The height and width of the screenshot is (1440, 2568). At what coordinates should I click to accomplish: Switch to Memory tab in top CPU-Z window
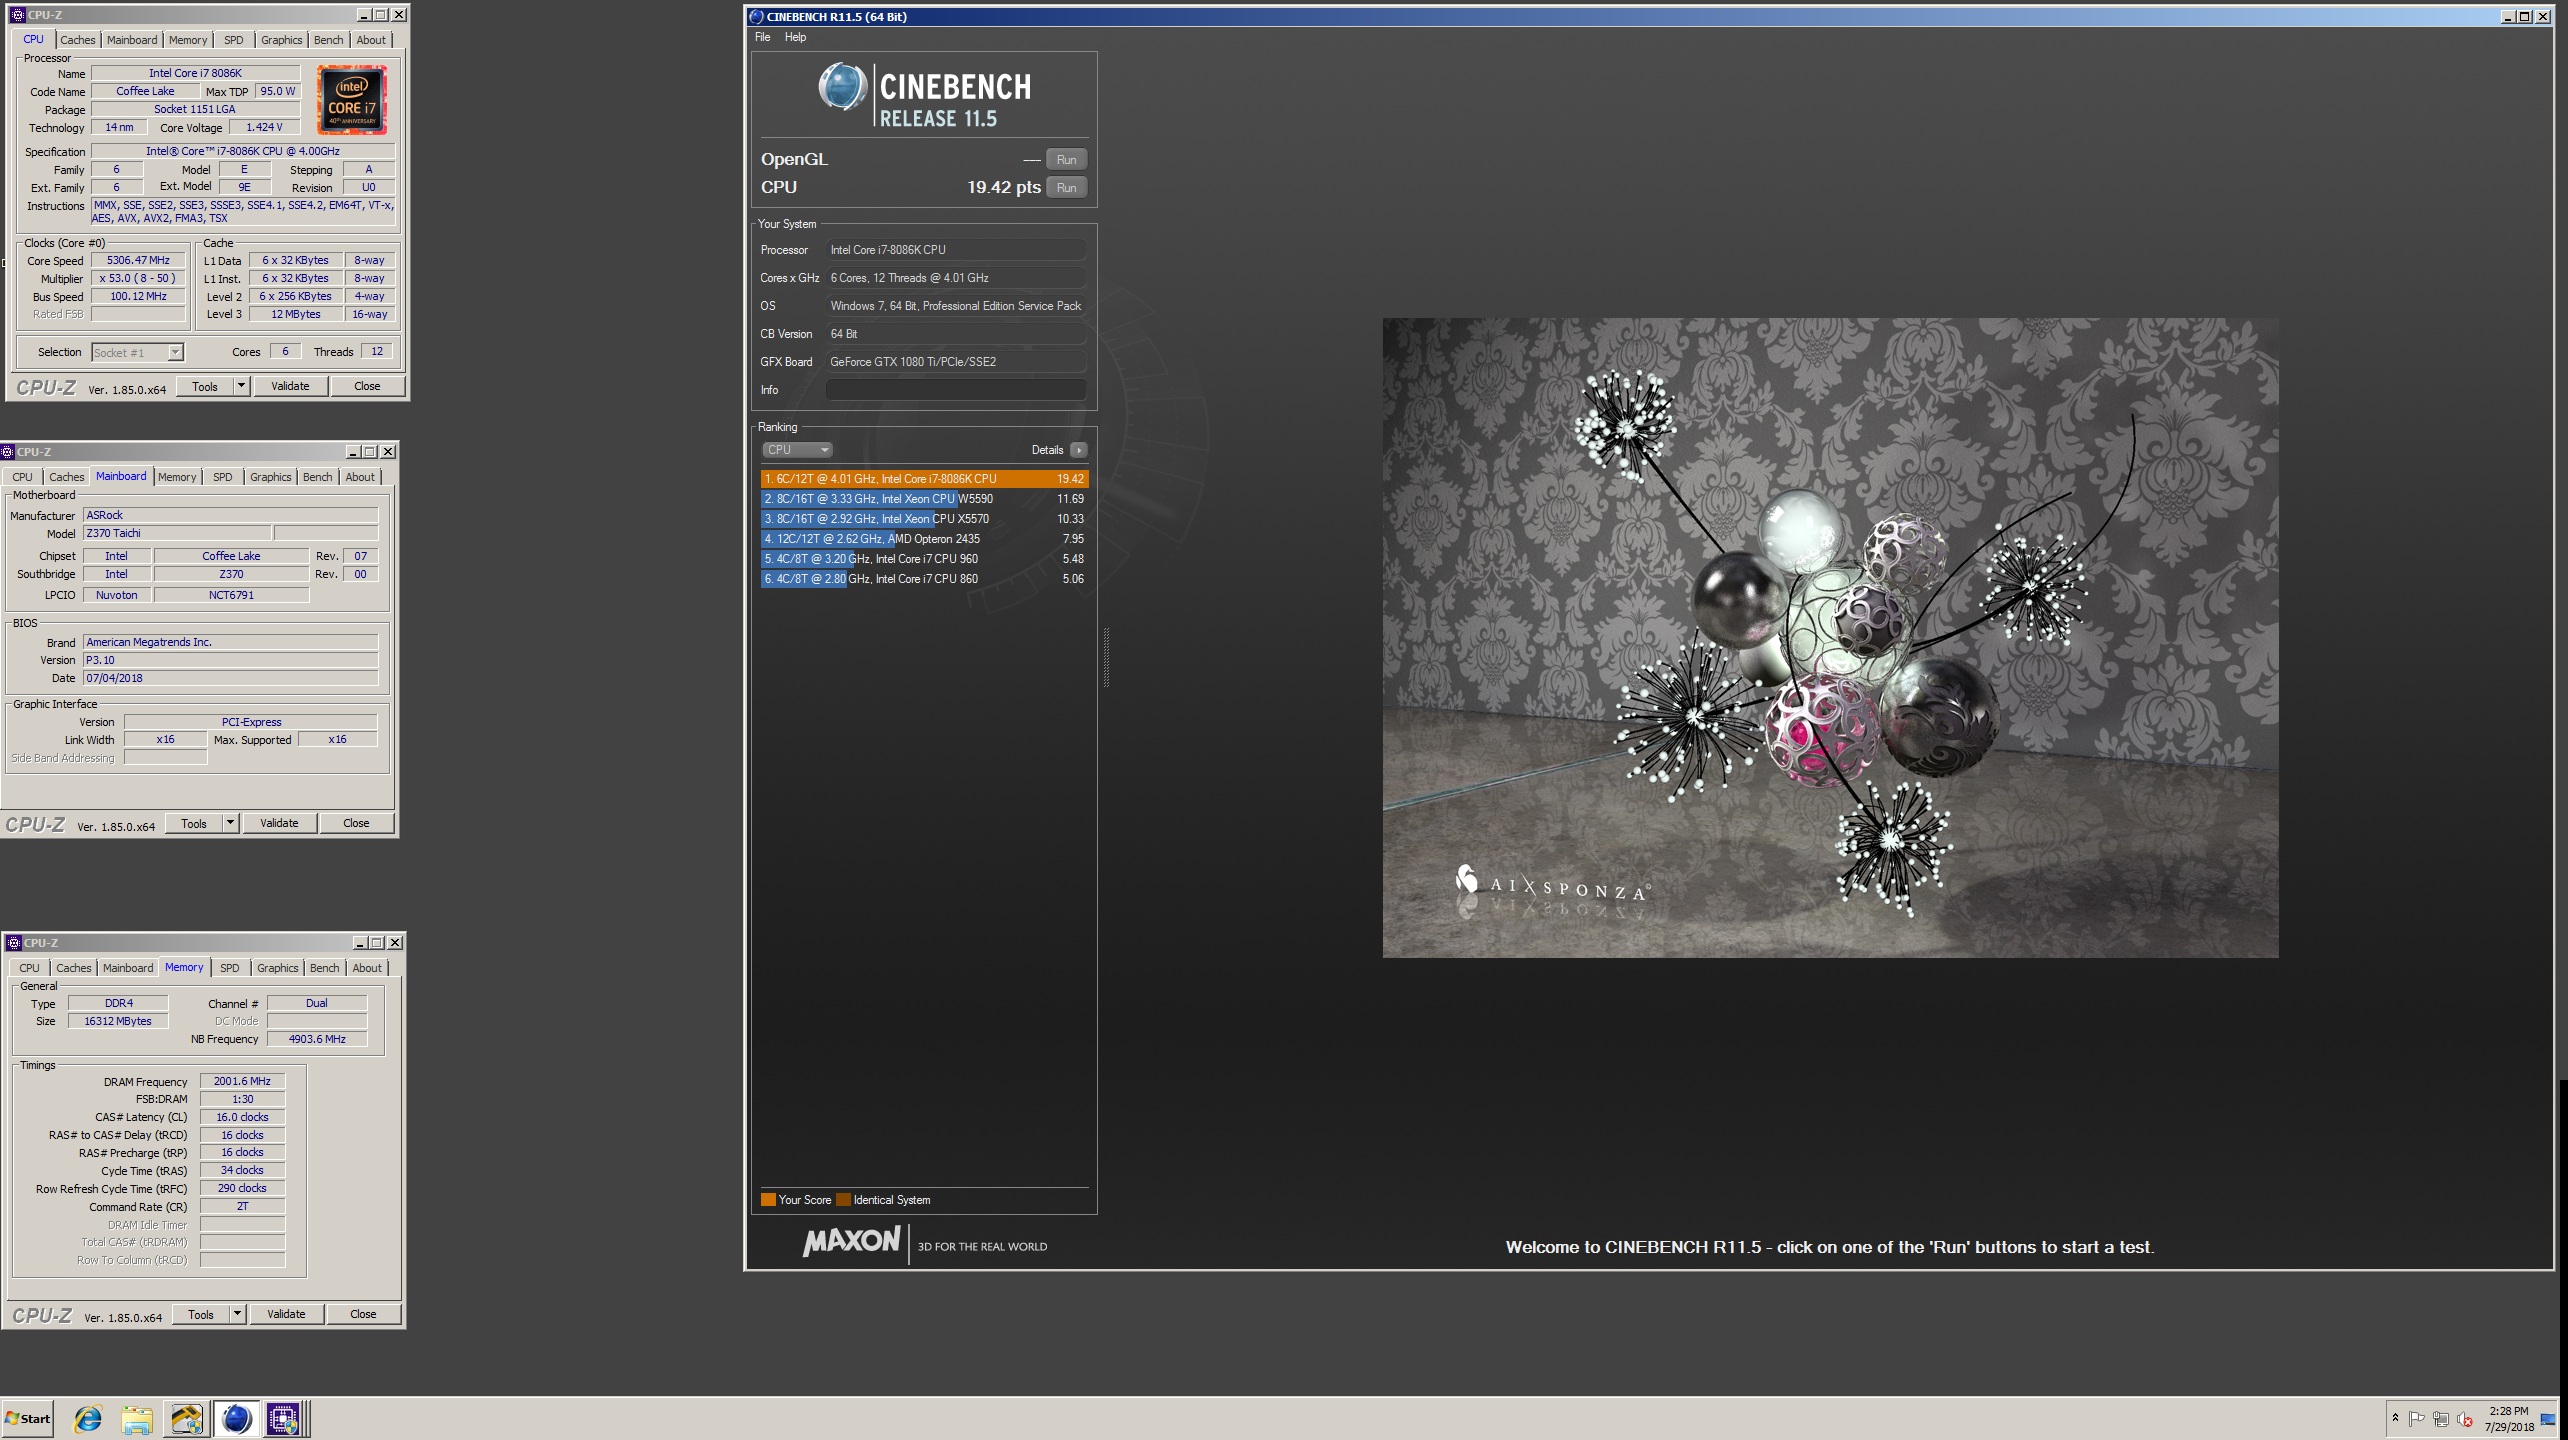[x=188, y=40]
